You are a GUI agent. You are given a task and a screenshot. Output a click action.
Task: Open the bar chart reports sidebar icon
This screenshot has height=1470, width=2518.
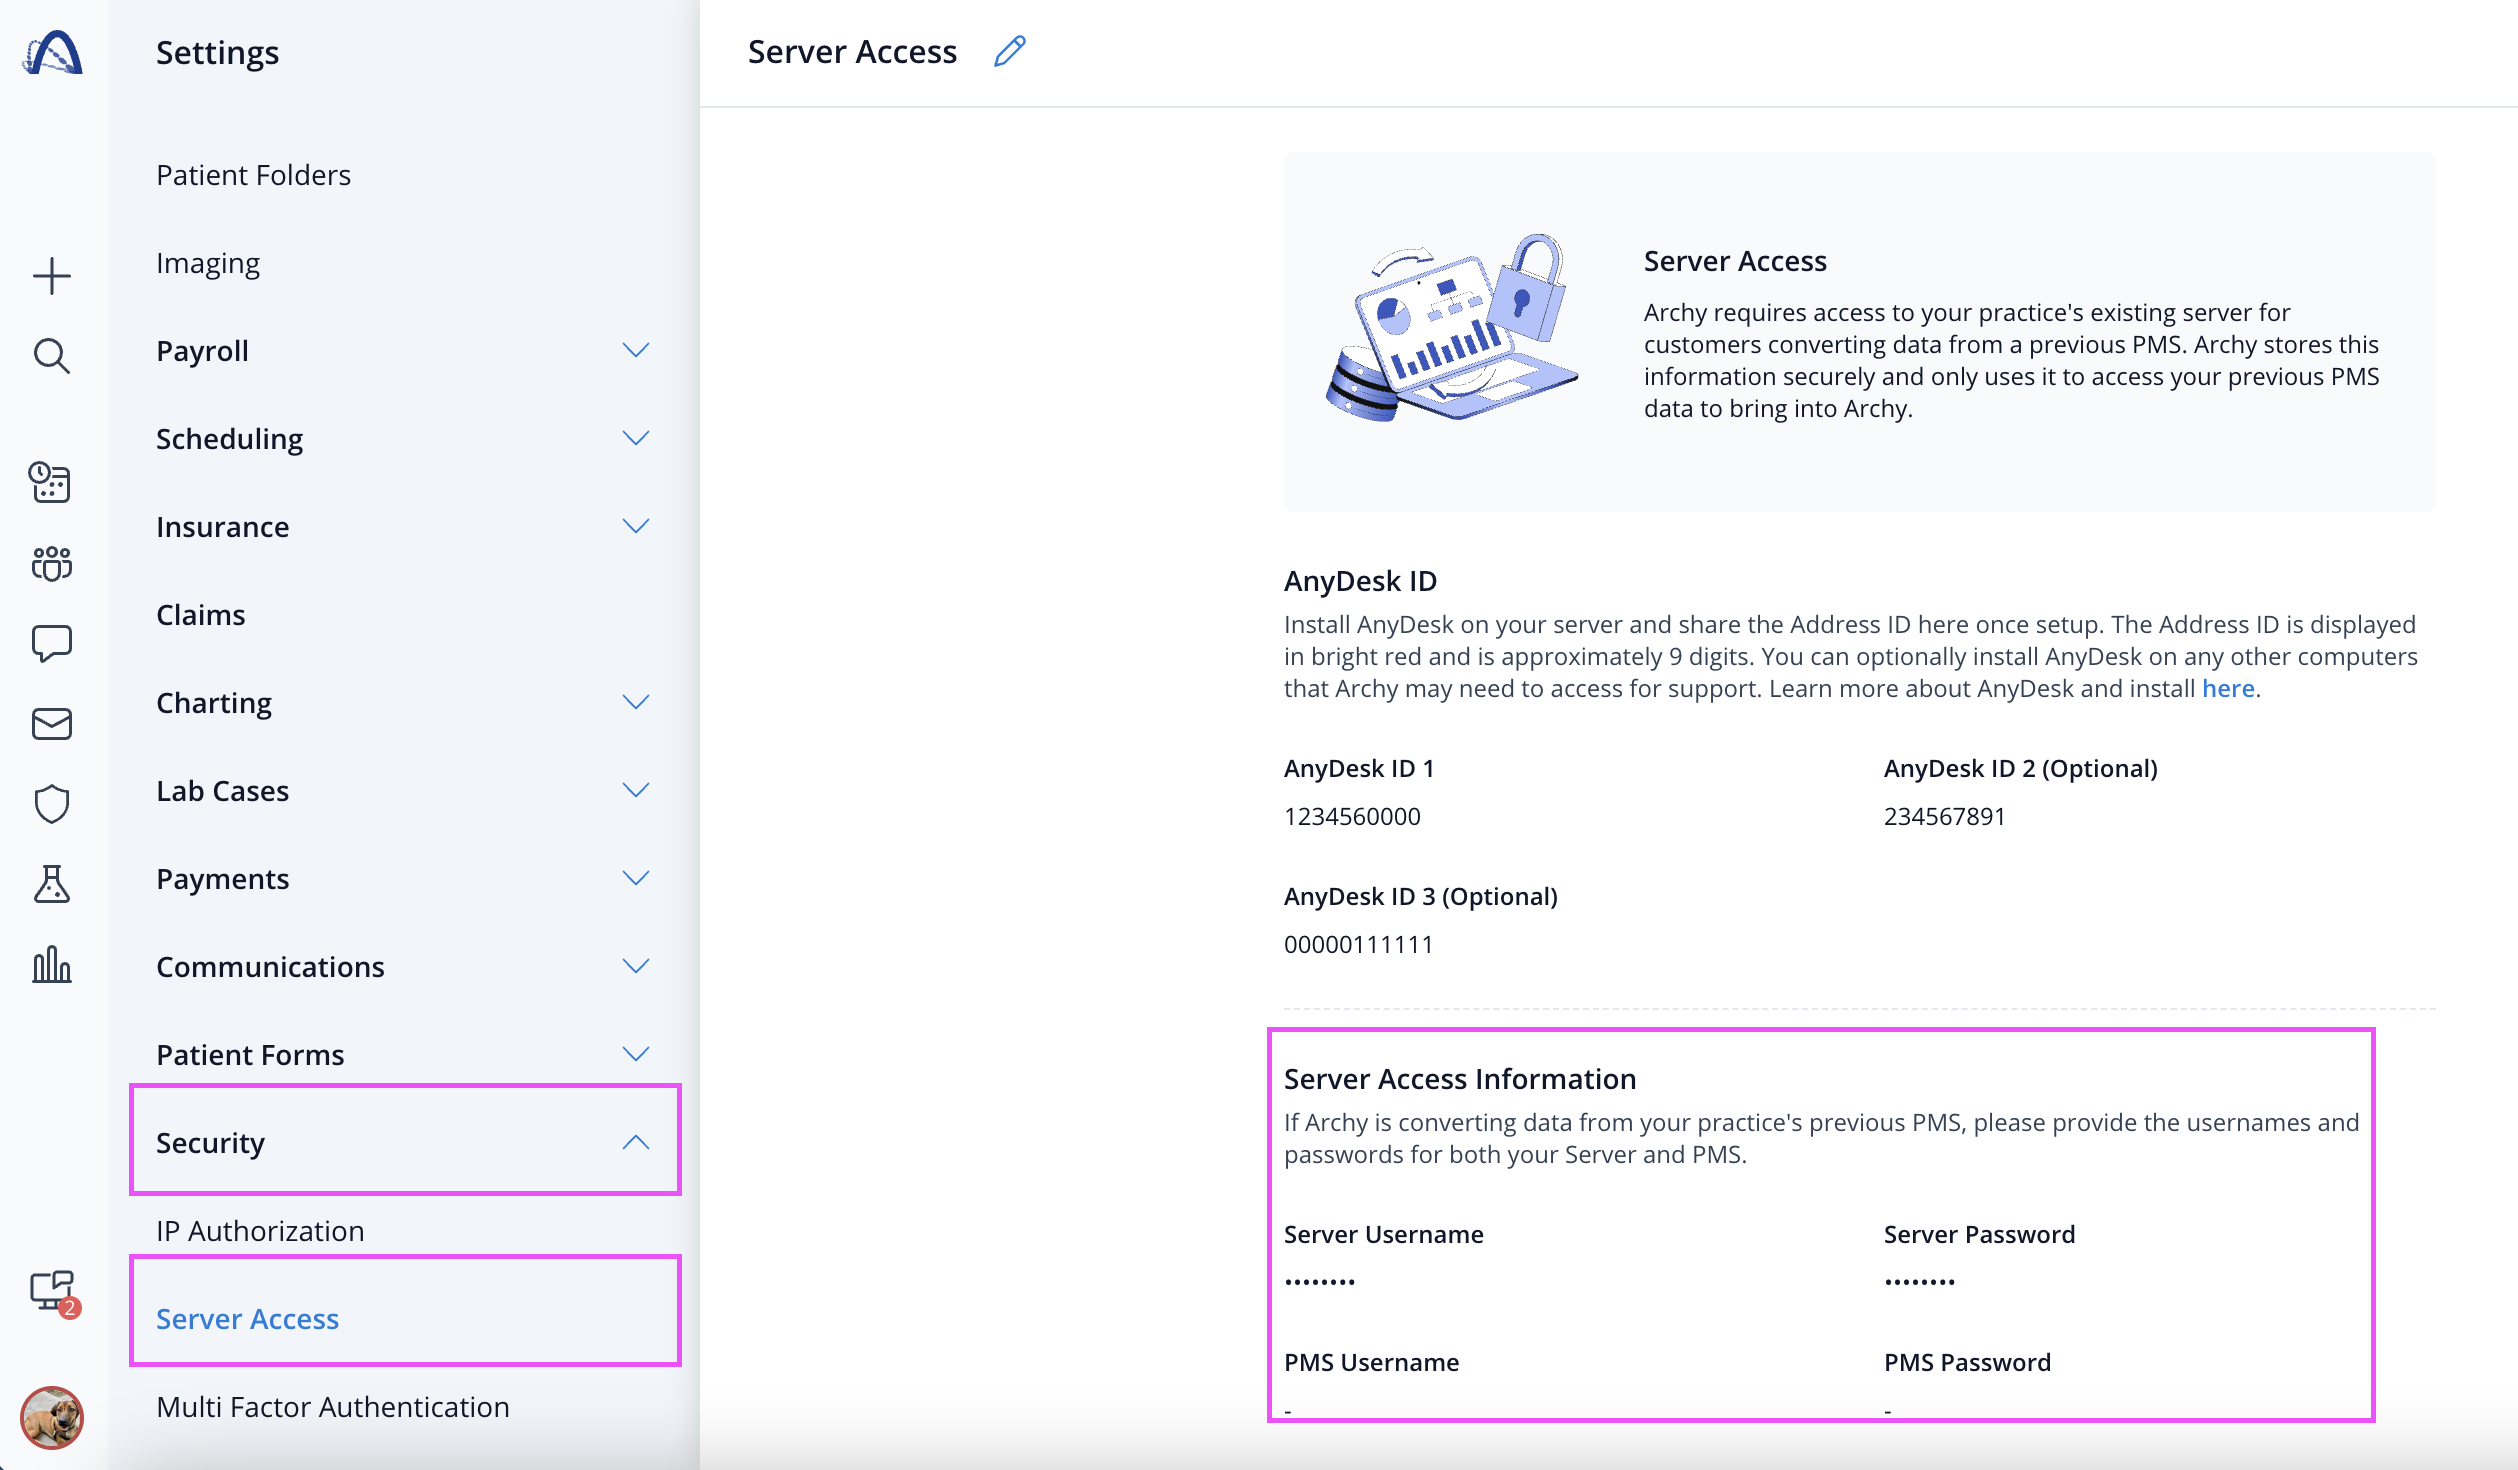[x=52, y=964]
